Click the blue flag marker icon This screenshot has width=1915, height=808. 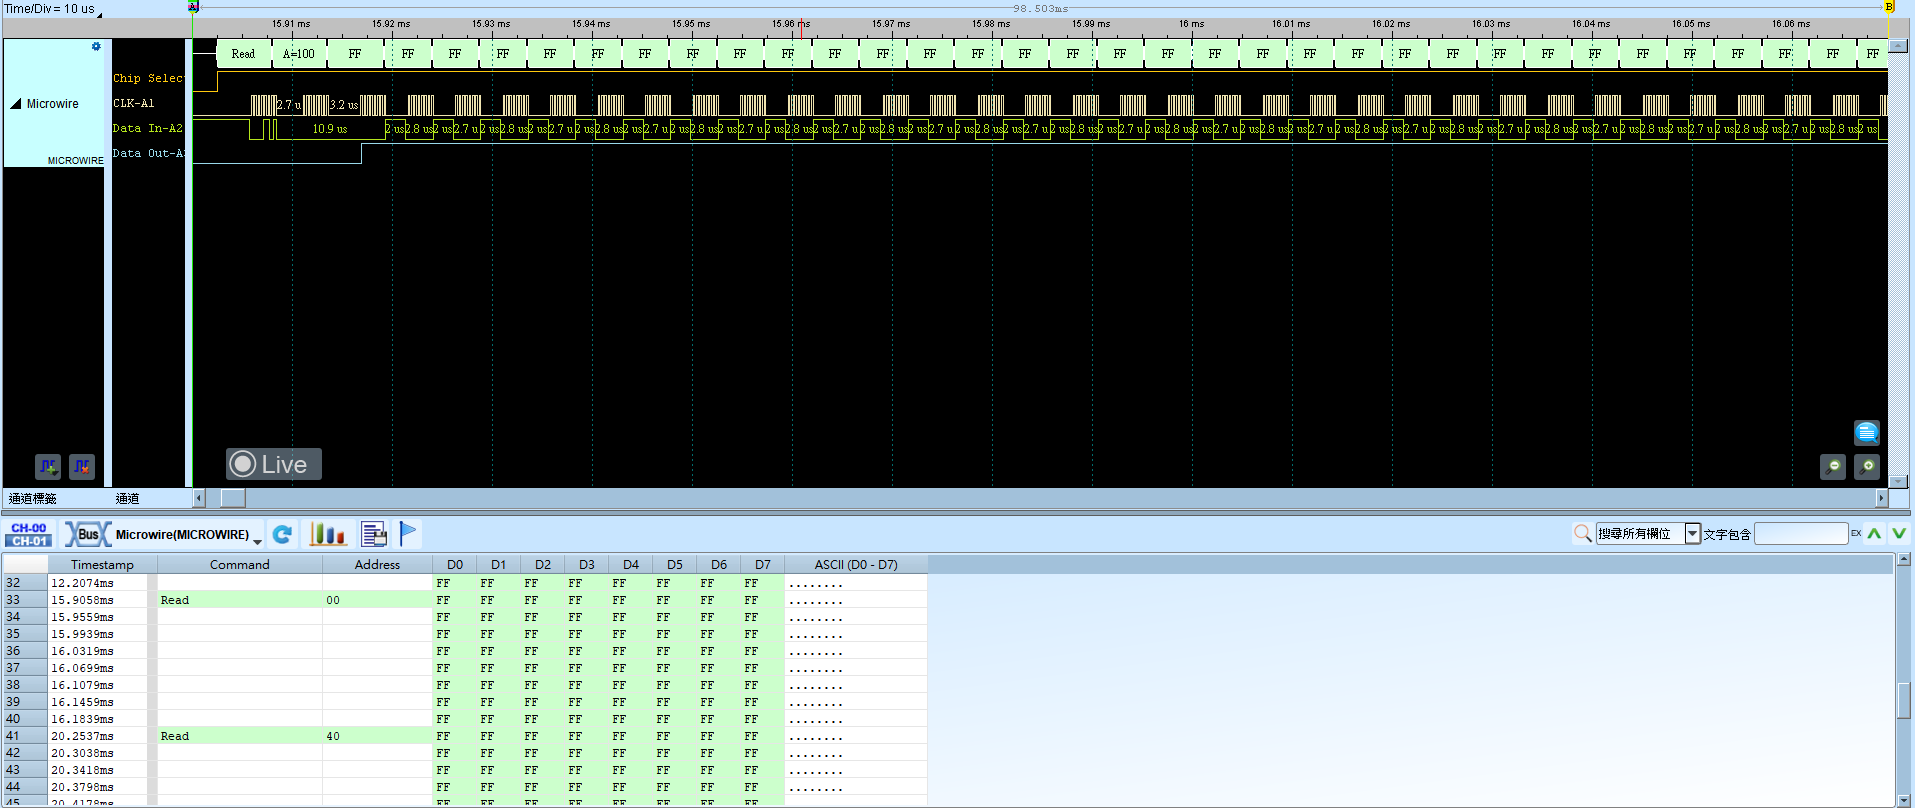coord(408,534)
